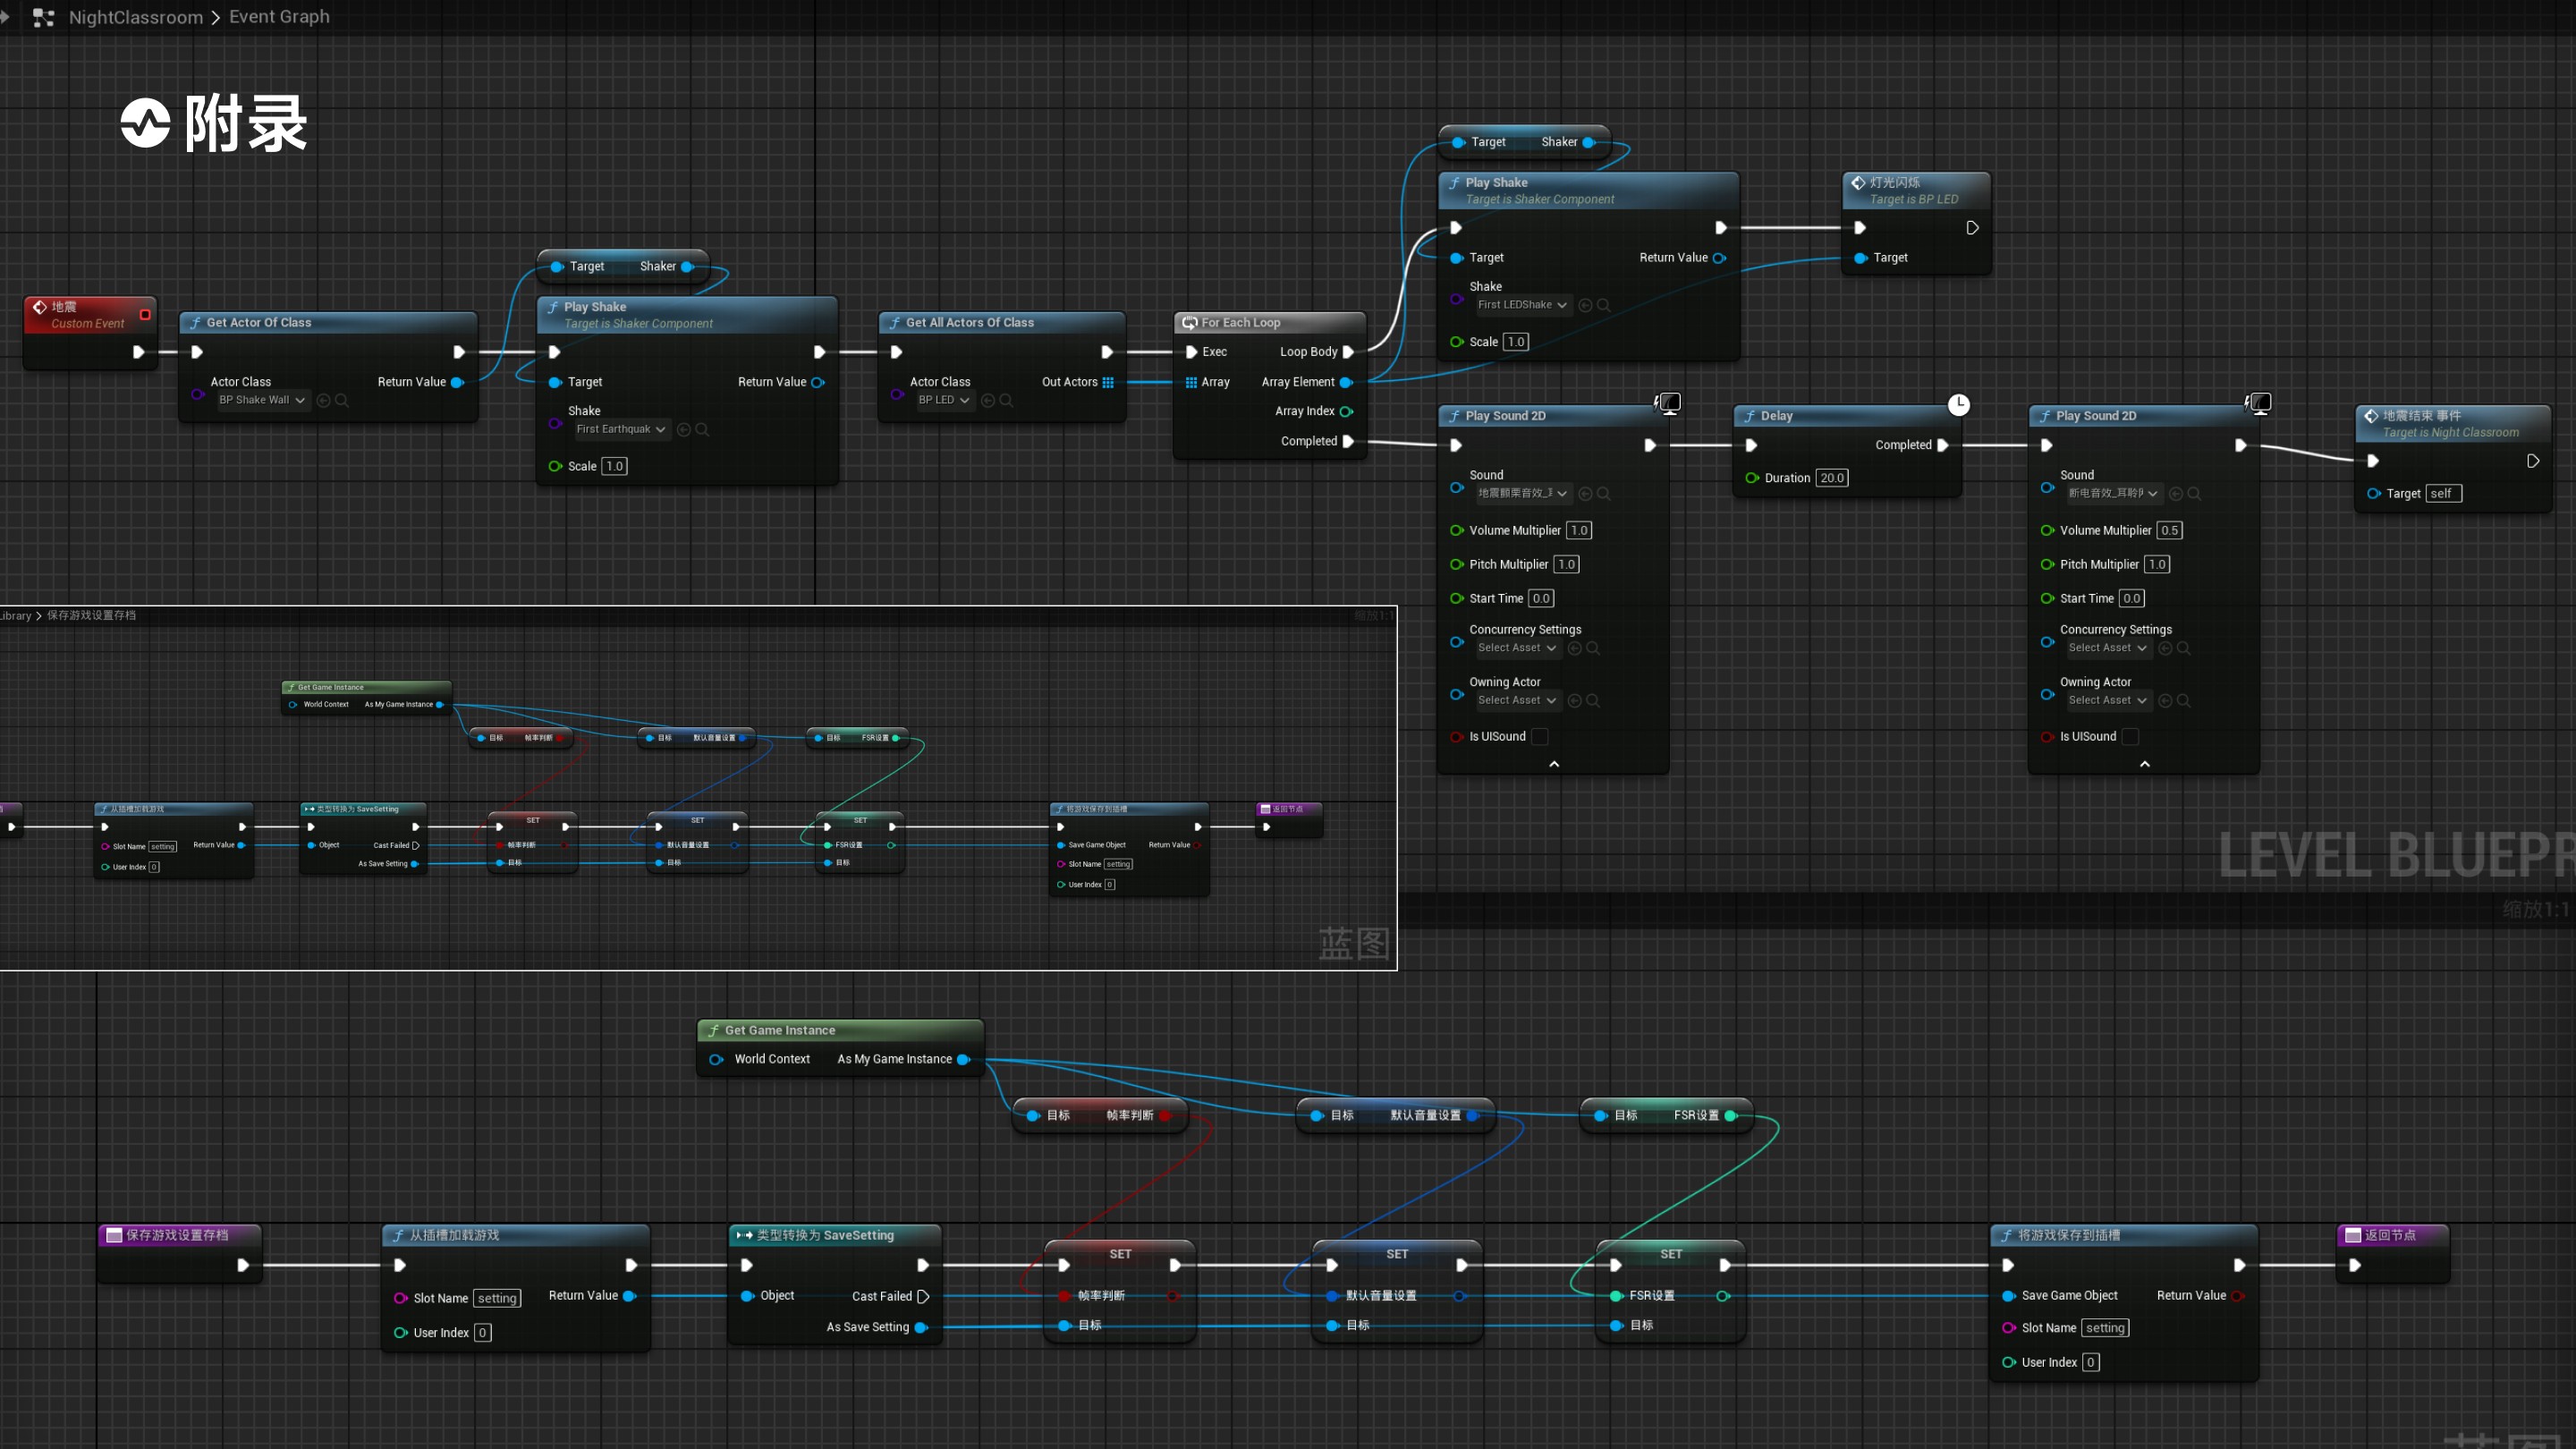This screenshot has width=2576, height=1449.
Task: Click the use-selected arrow next to First Earthquak
Action: coord(684,429)
